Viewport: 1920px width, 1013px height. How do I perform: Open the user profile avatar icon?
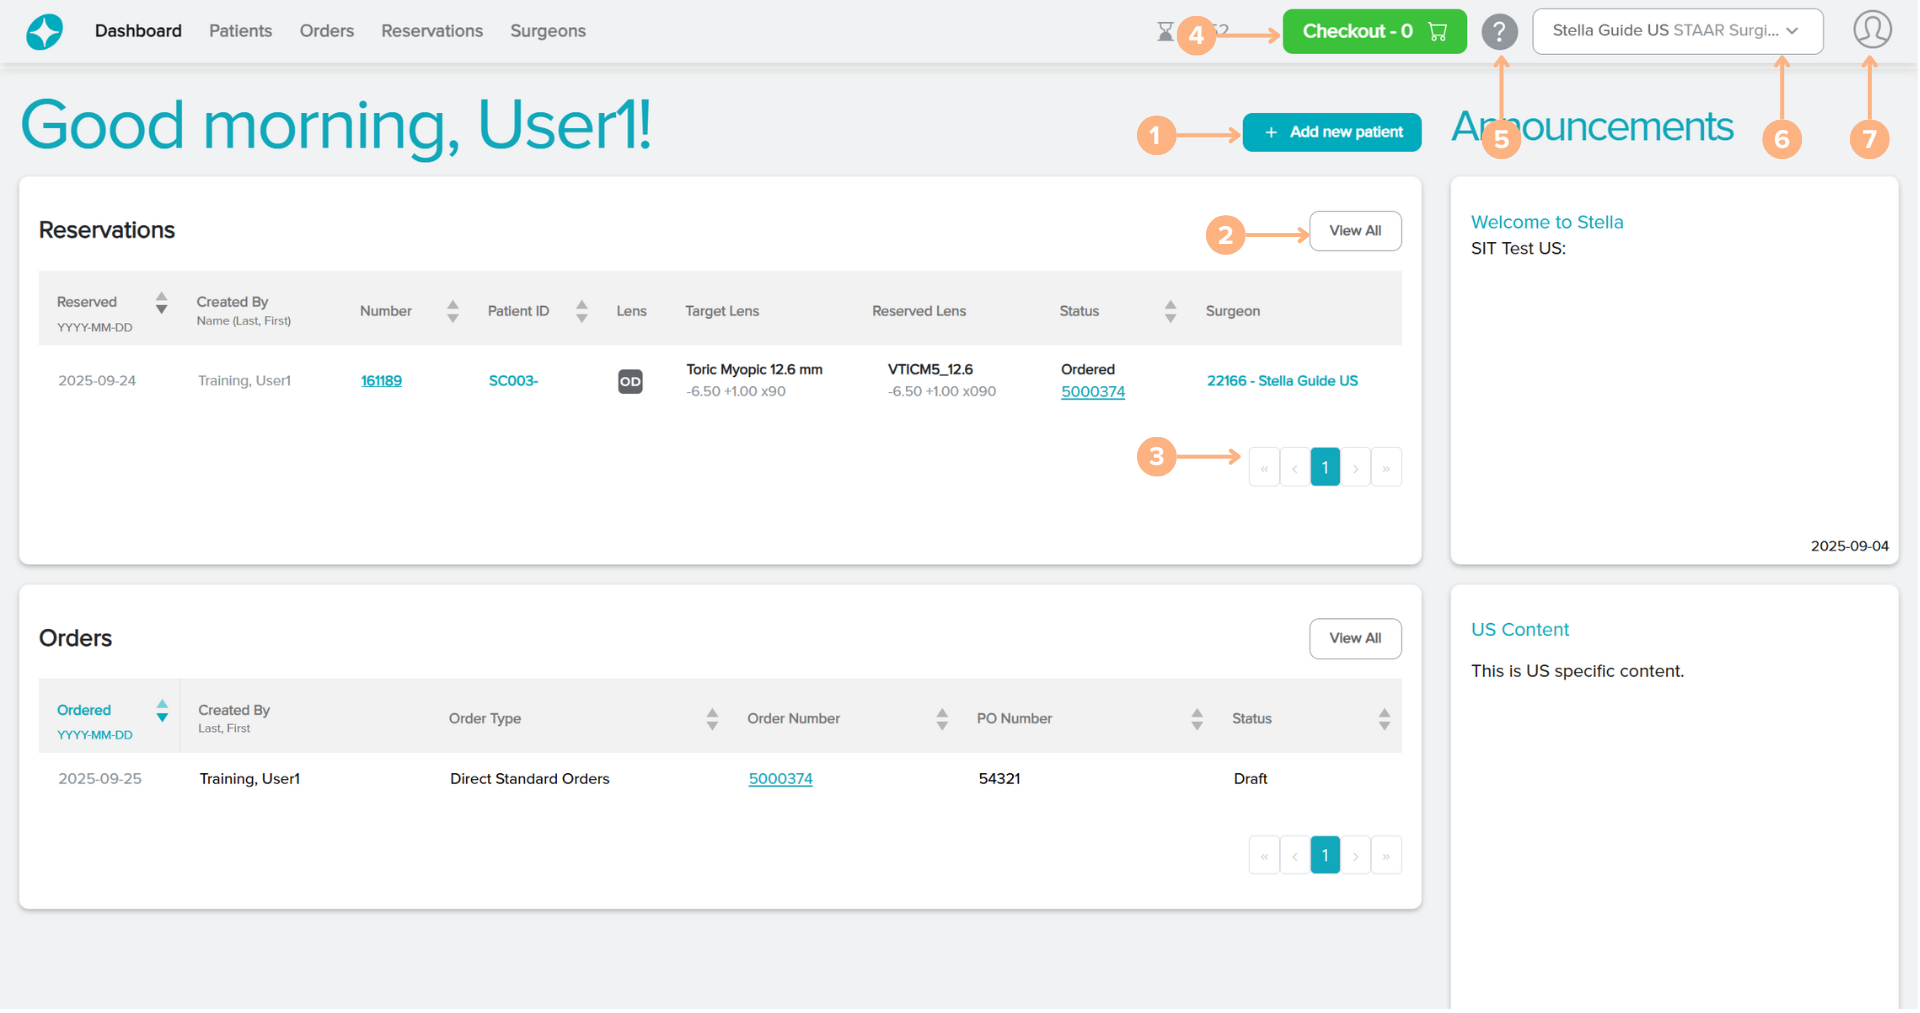coord(1871,30)
